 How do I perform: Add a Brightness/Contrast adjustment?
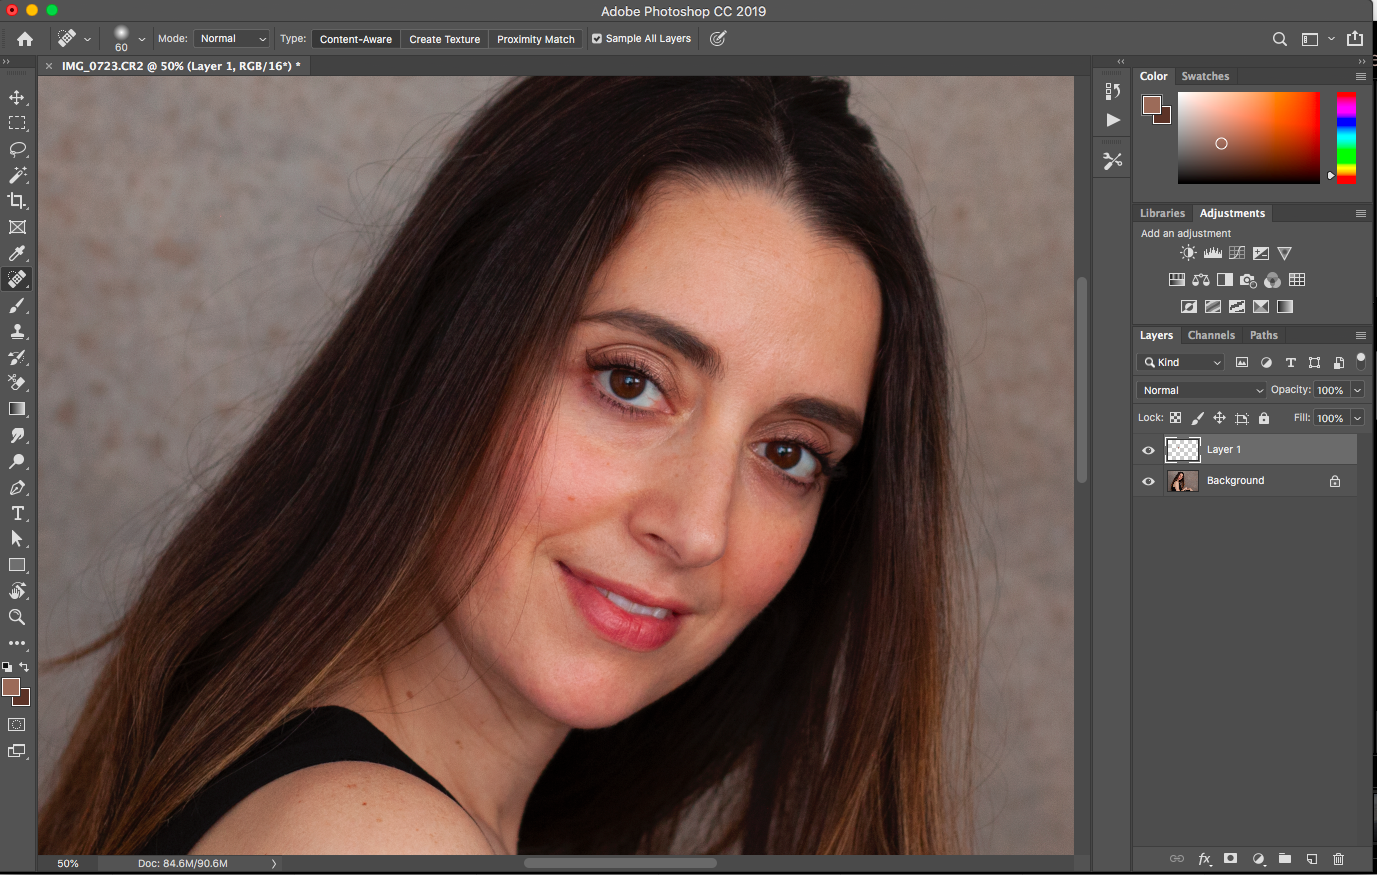pos(1188,253)
